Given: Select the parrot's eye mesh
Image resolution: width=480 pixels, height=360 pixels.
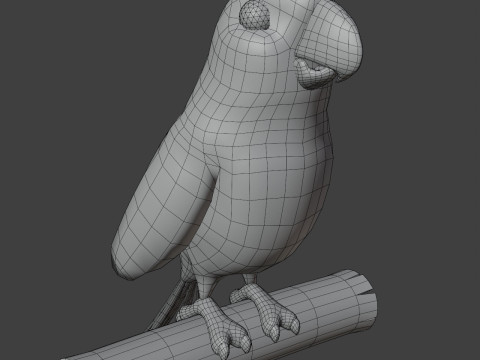Looking at the screenshot, I should [x=254, y=14].
